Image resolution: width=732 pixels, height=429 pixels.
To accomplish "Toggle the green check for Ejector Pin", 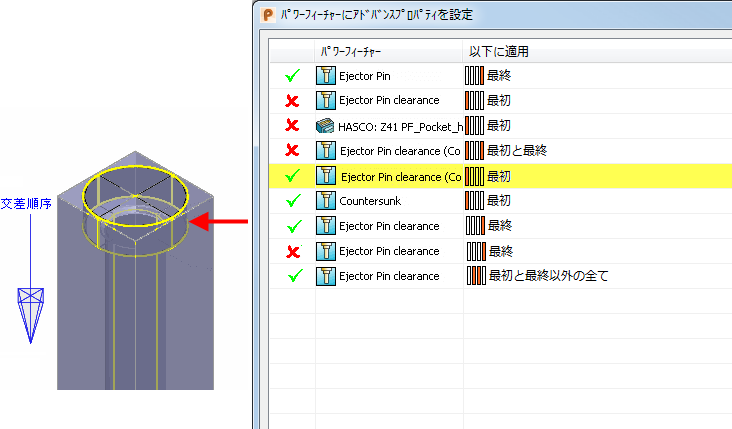I will (x=292, y=76).
